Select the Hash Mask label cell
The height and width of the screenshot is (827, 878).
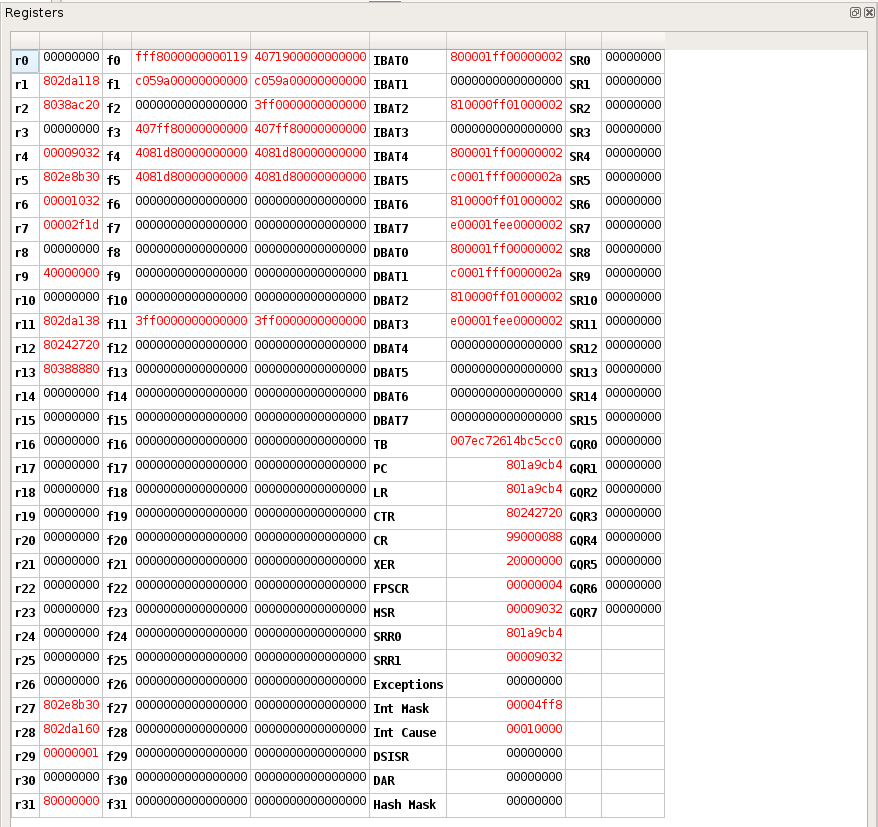click(x=408, y=805)
